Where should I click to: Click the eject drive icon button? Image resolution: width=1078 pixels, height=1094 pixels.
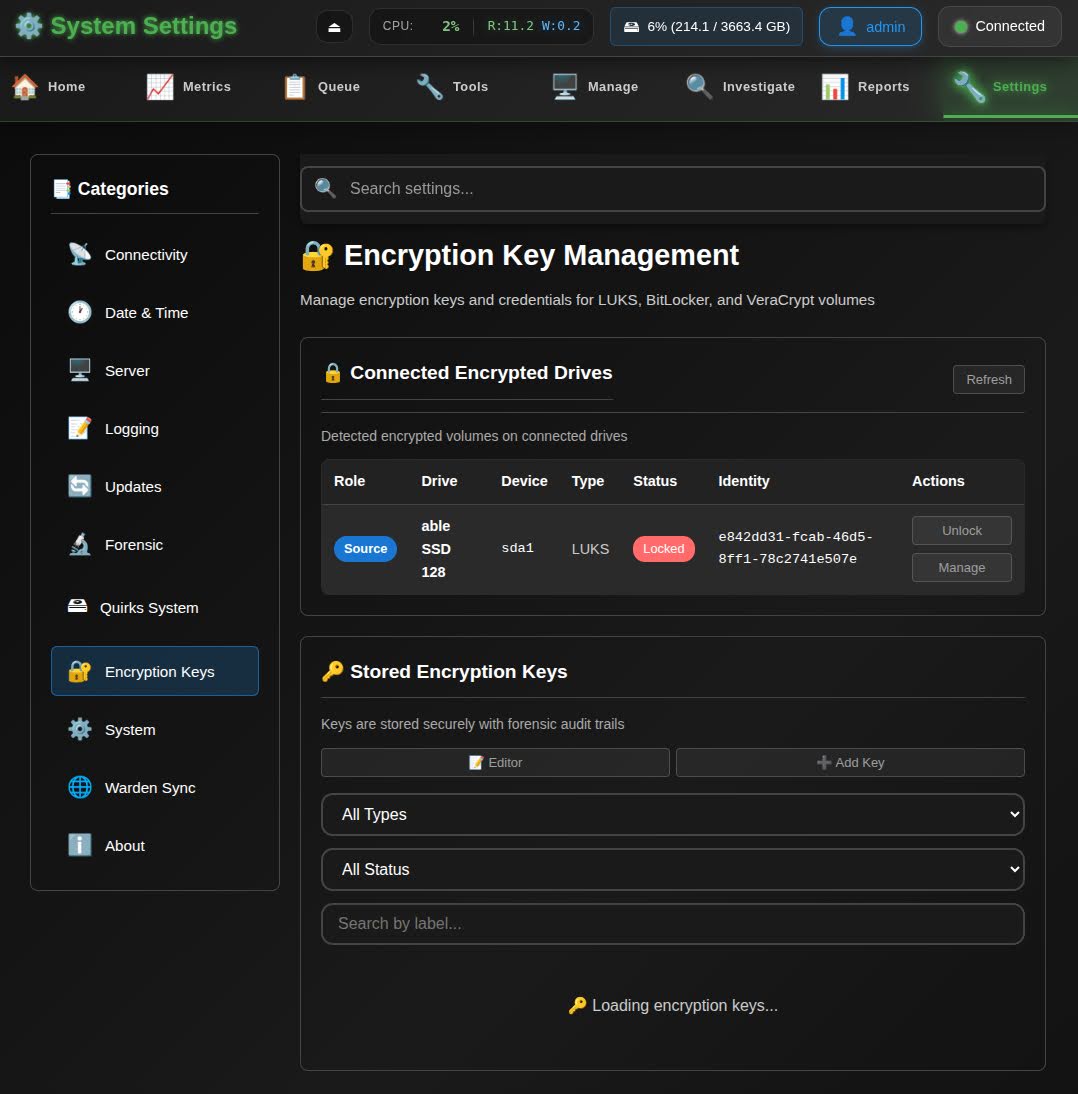(x=334, y=27)
